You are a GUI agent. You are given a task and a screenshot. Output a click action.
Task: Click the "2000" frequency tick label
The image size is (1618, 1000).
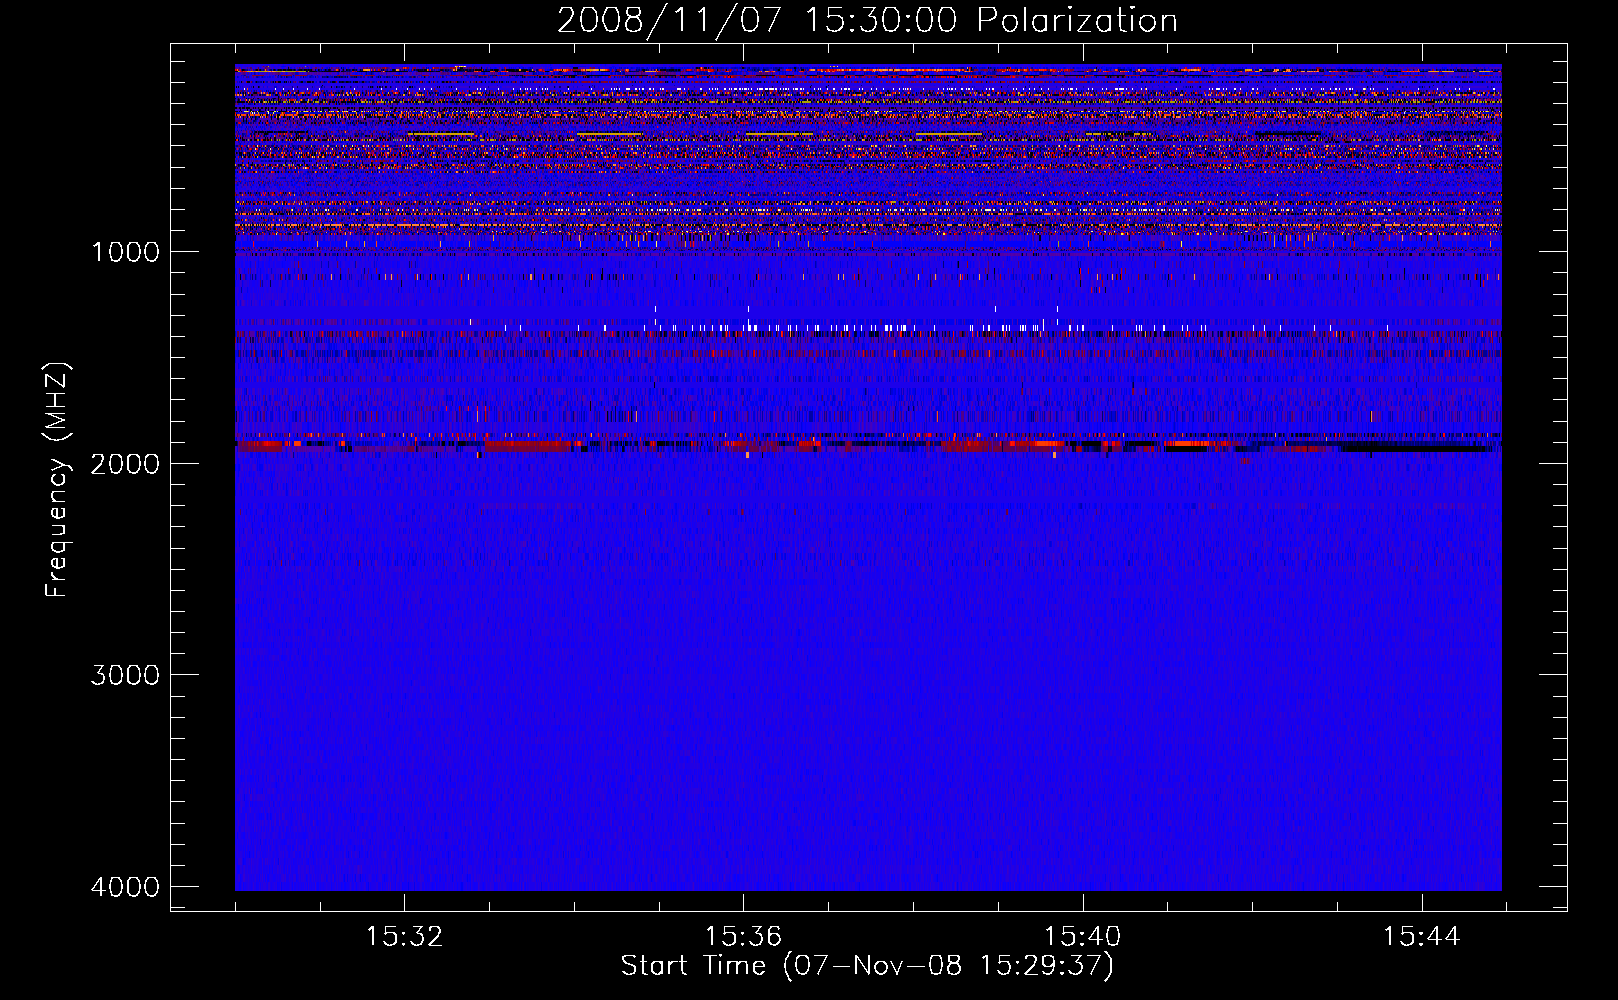pyautogui.click(x=125, y=463)
